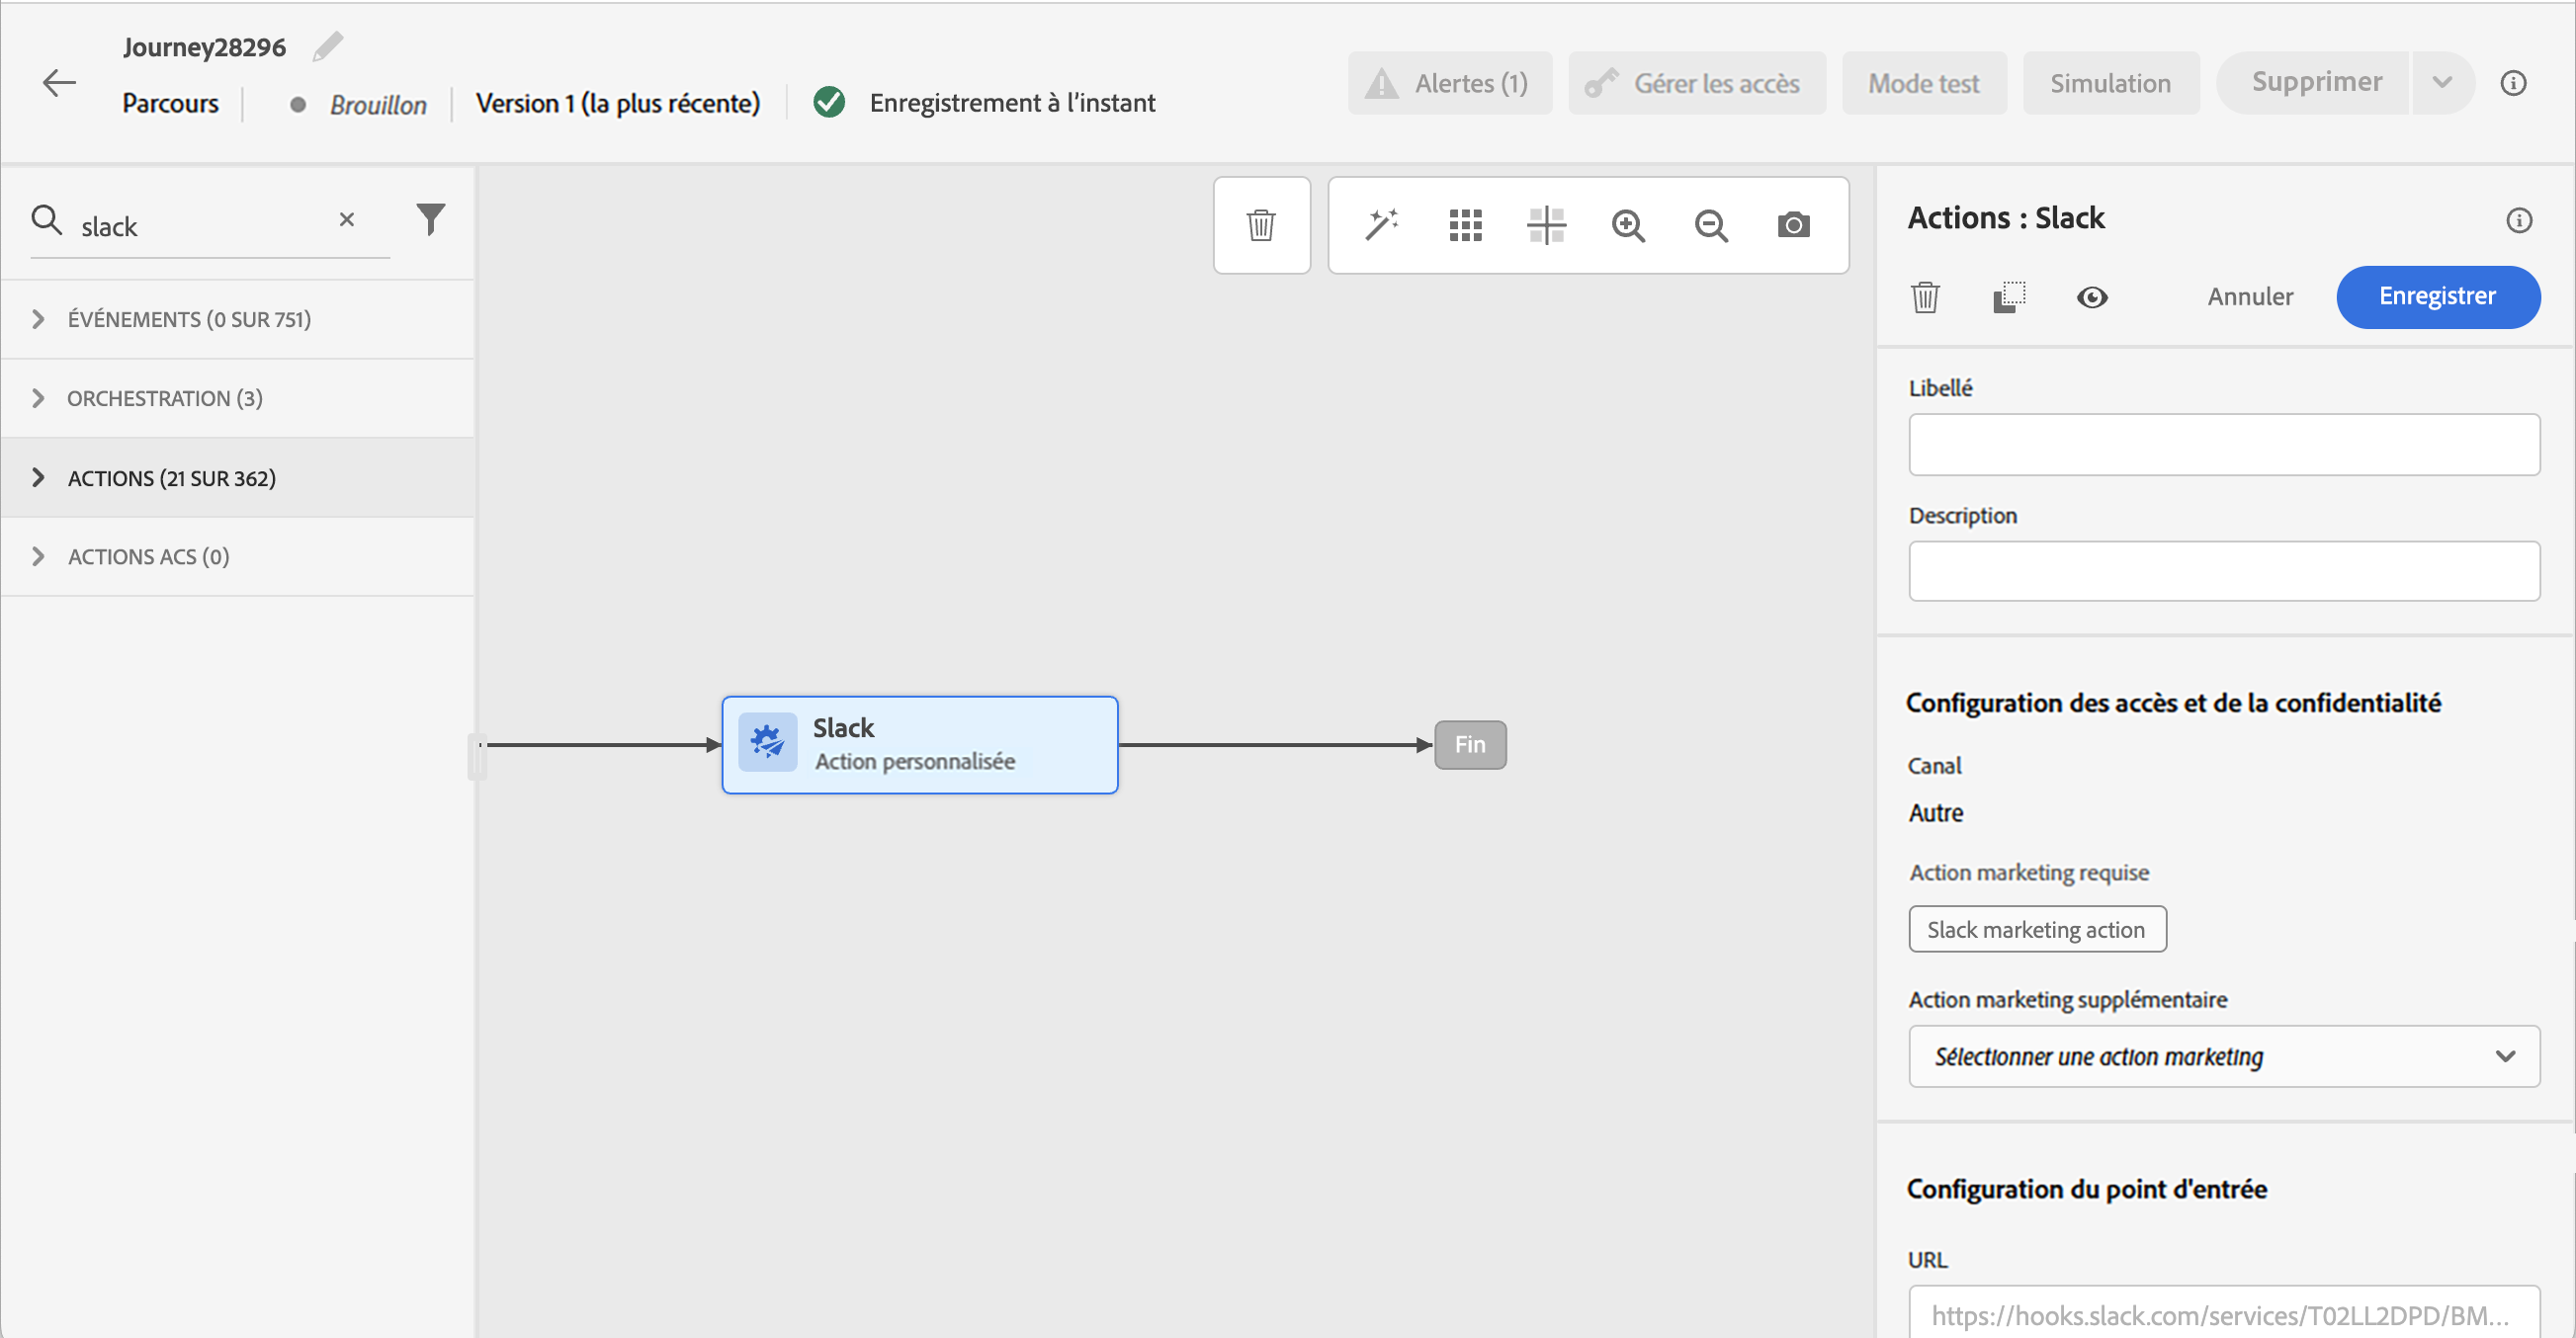Clear the slack search text
This screenshot has height=1338, width=2576.
(346, 219)
